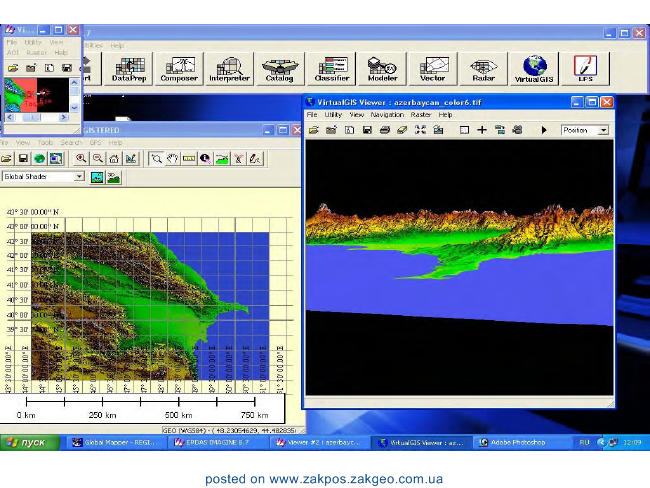Select the Radar module icon
650x488 pixels.
coord(483,69)
